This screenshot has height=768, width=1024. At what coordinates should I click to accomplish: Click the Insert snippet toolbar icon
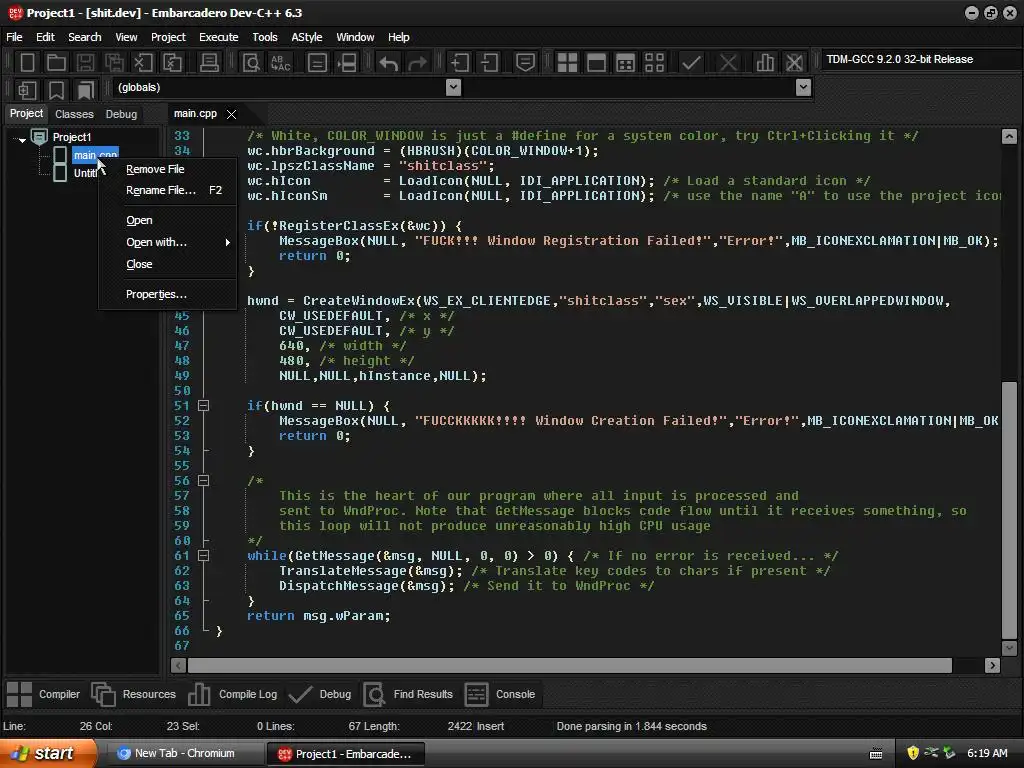click(27, 89)
